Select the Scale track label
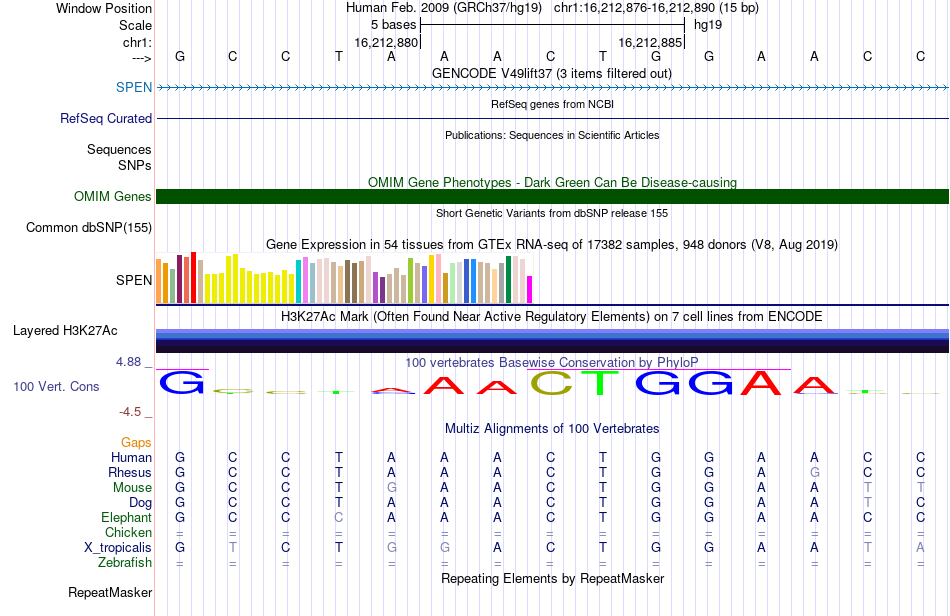The width and height of the screenshot is (950, 616). [135, 25]
